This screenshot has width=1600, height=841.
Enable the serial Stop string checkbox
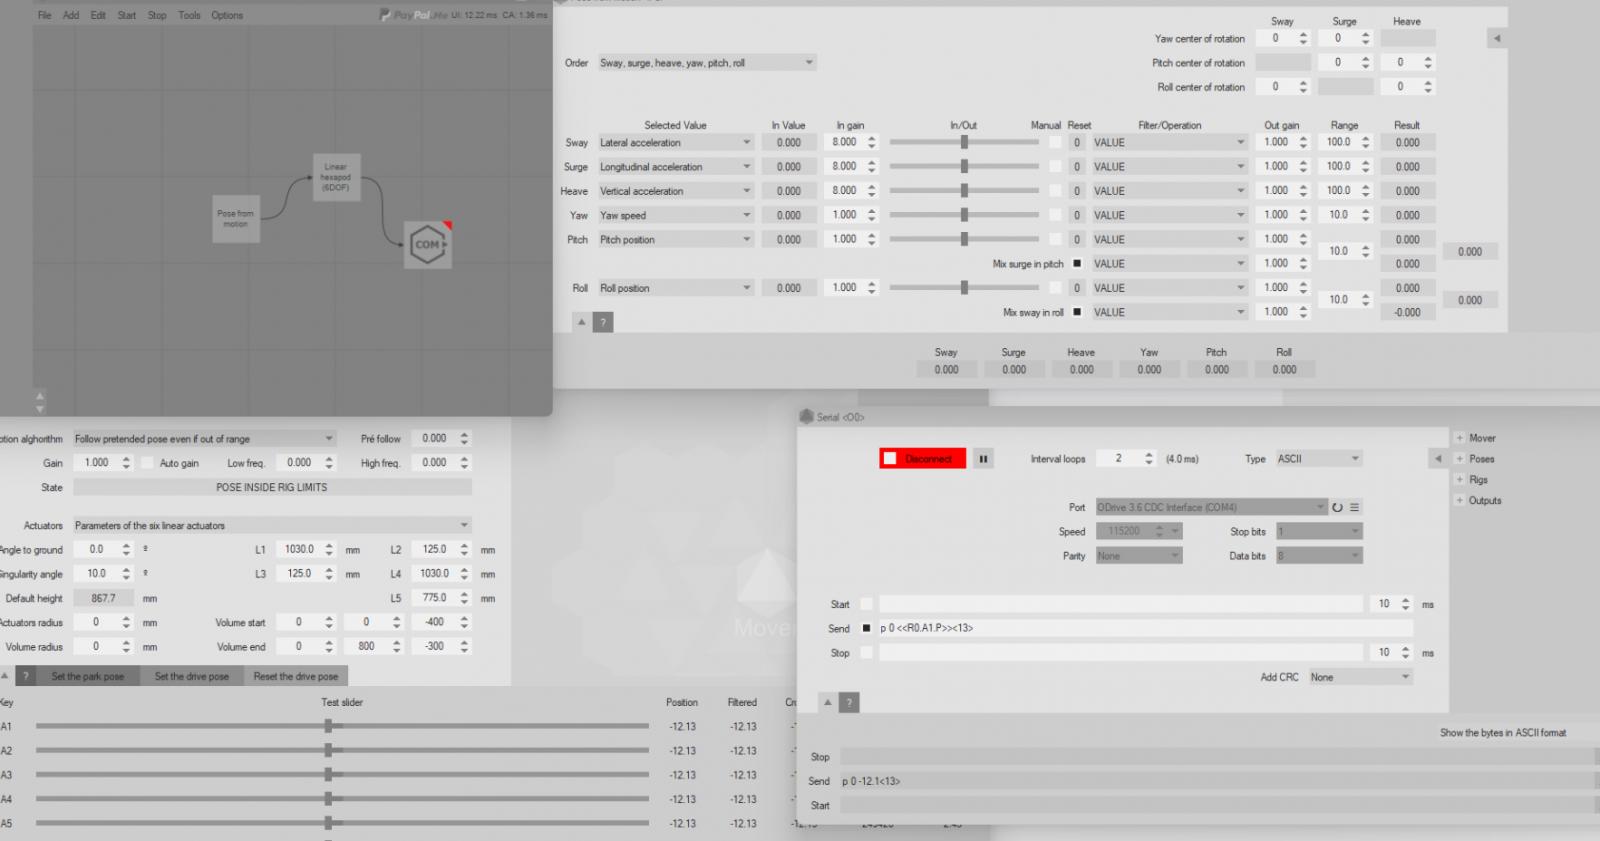(x=866, y=653)
